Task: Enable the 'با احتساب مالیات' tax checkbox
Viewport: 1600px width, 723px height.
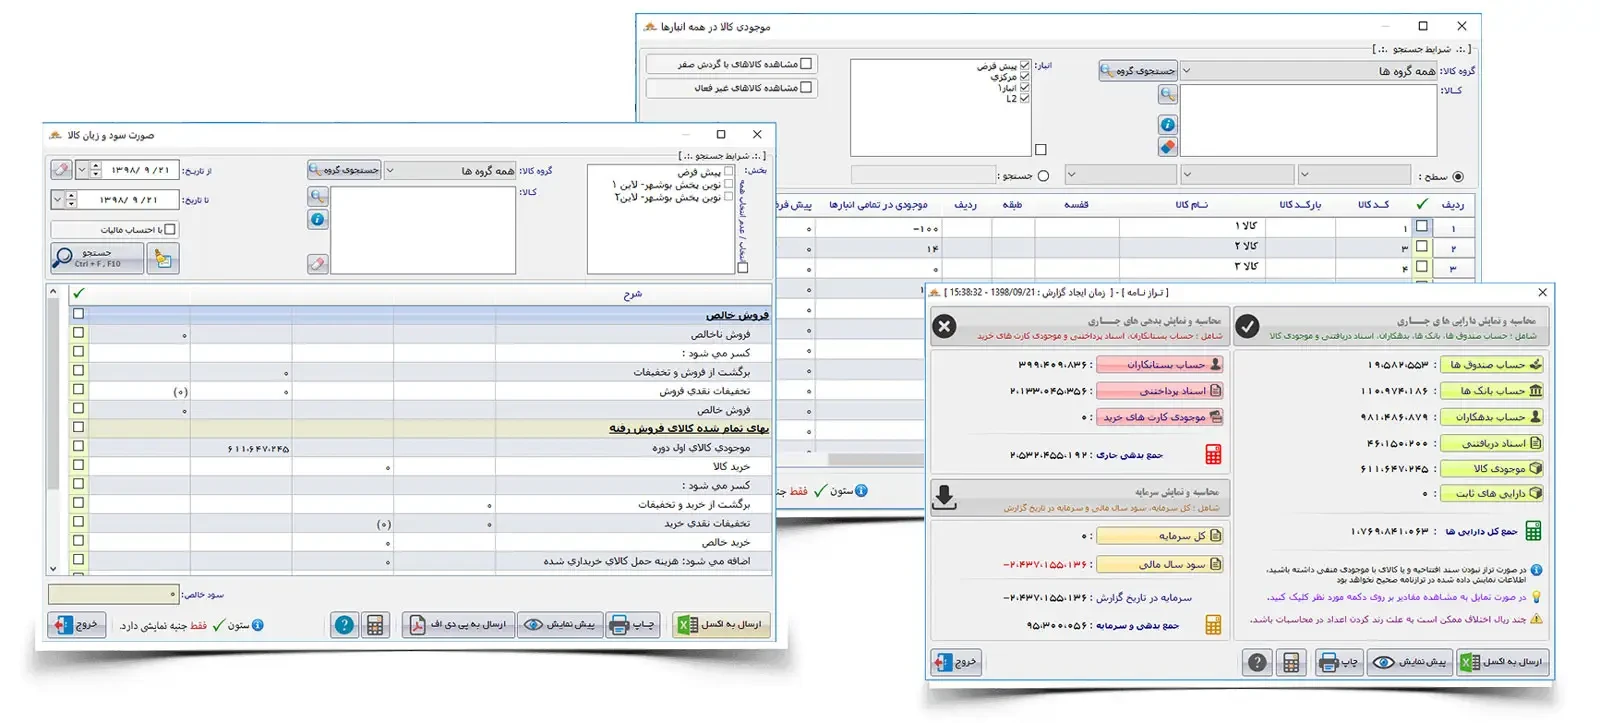Action: coord(169,229)
